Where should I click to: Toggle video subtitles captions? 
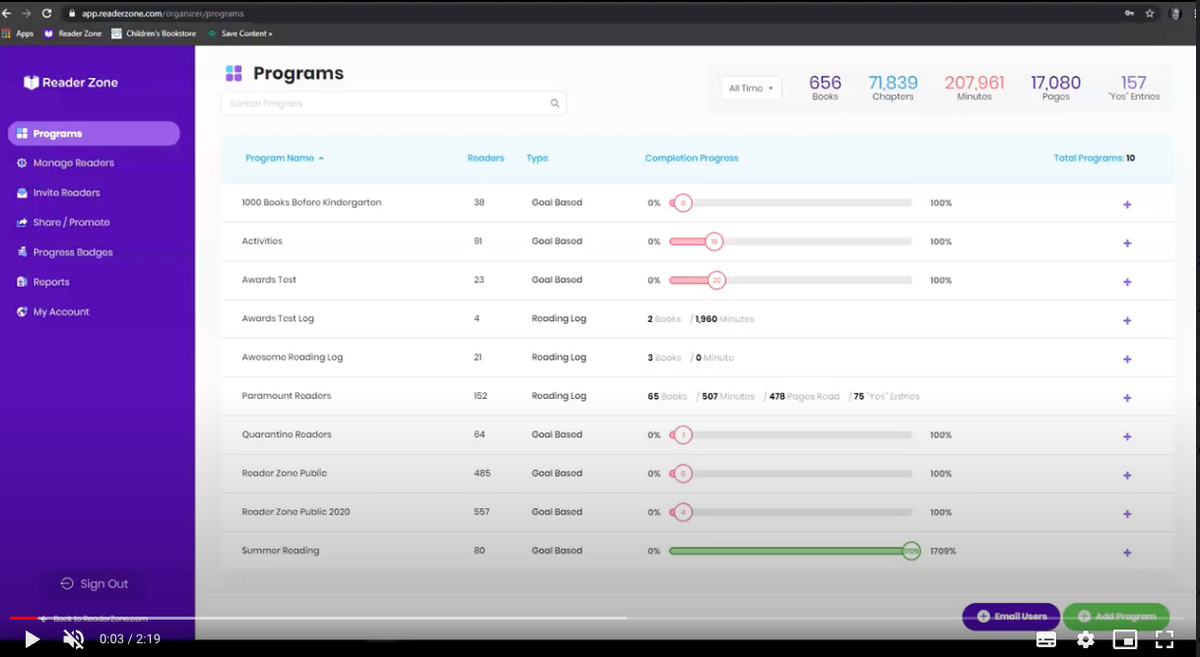[1046, 639]
